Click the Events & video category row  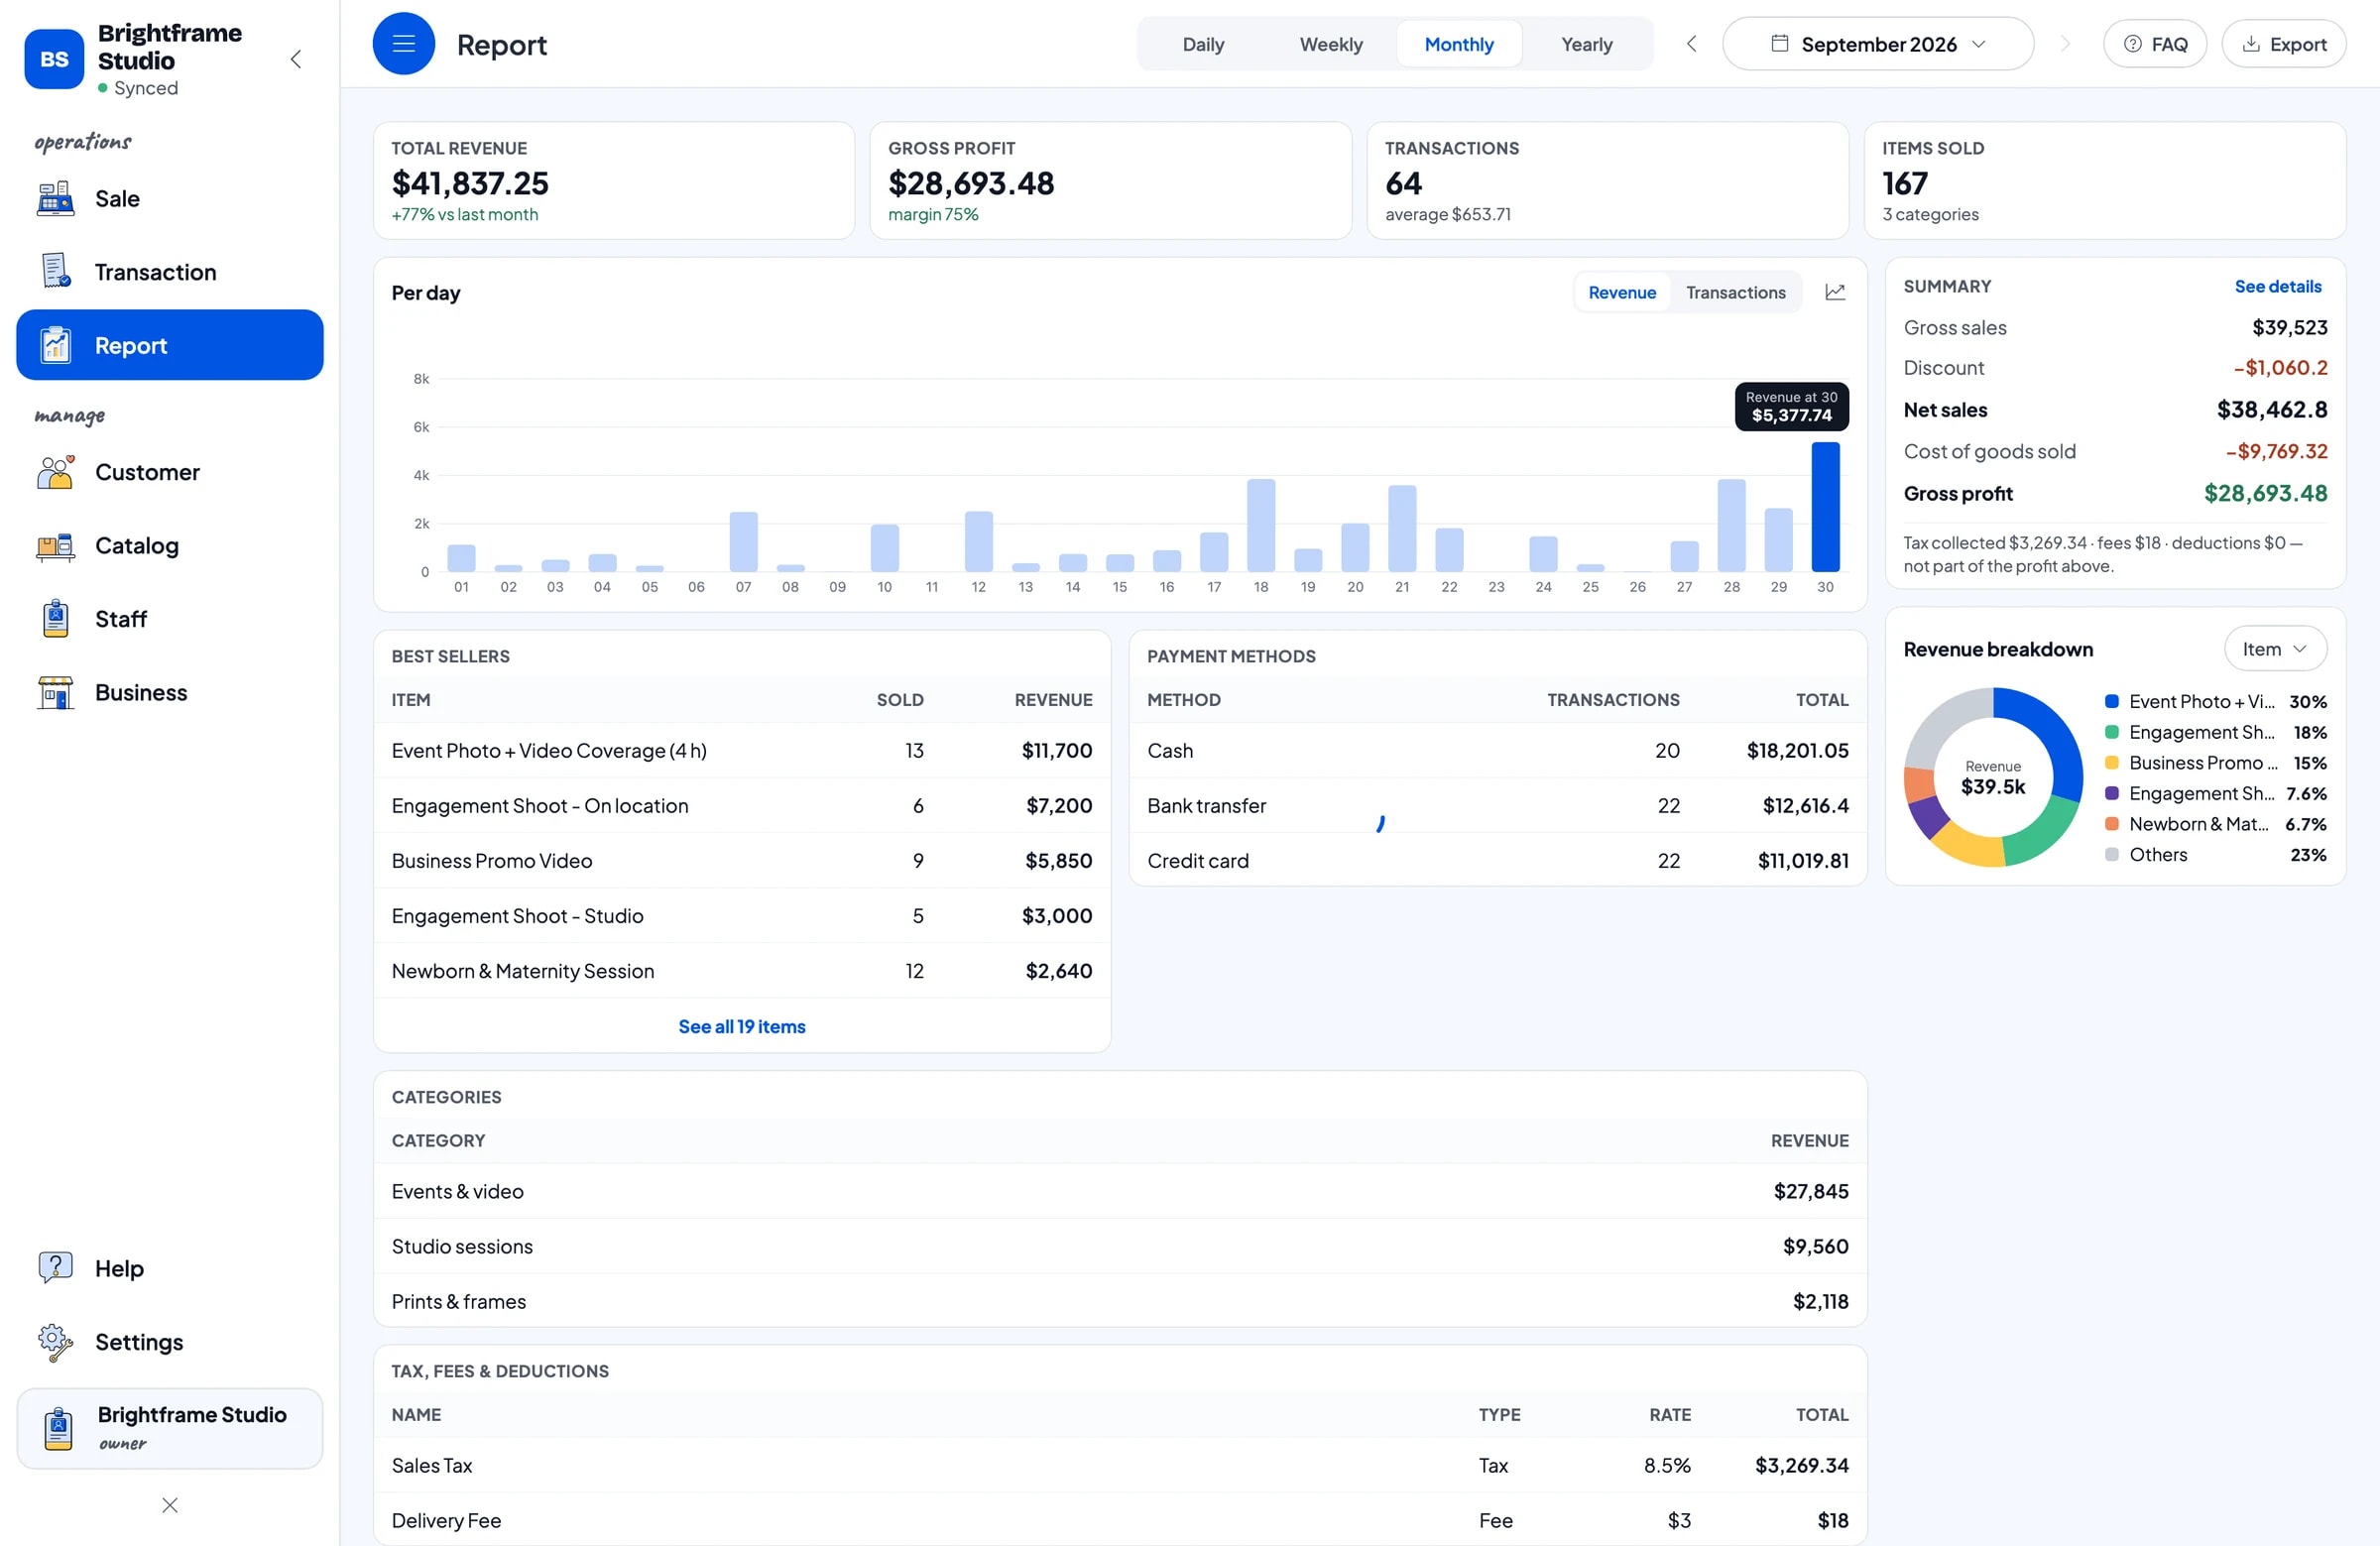[1120, 1191]
